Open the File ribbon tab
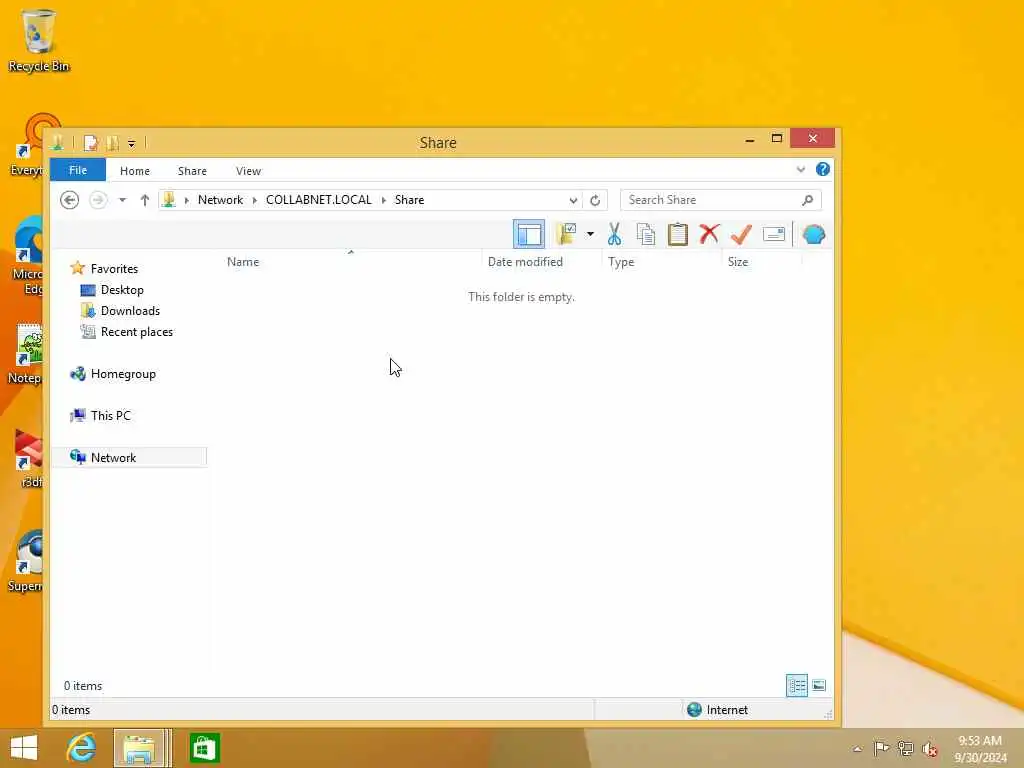 tap(78, 170)
